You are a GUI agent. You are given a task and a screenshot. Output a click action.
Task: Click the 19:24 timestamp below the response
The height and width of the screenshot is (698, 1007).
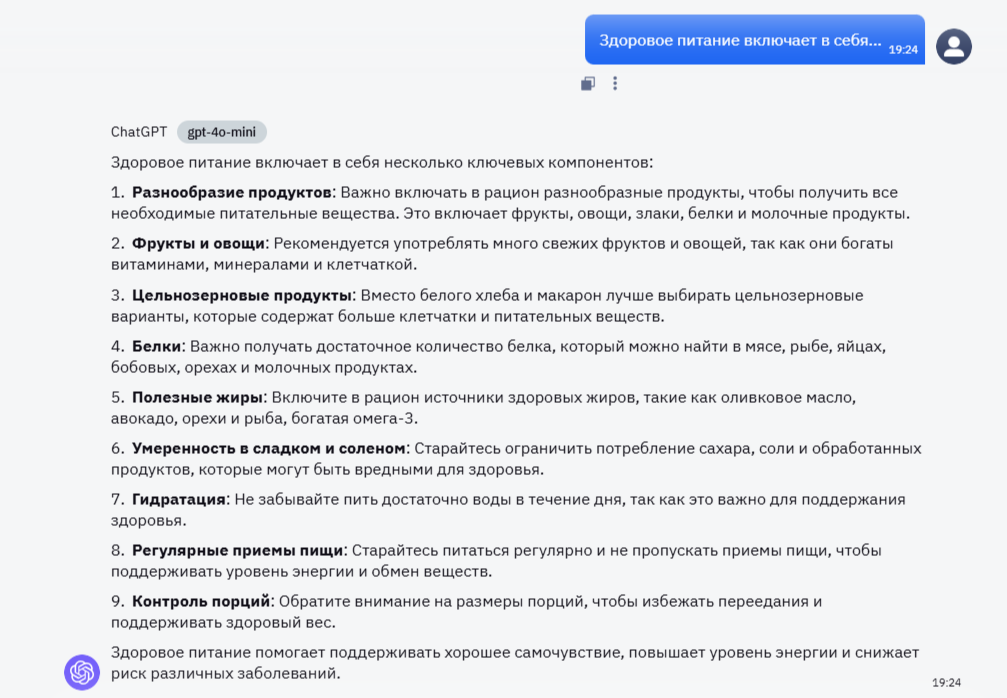tap(946, 683)
